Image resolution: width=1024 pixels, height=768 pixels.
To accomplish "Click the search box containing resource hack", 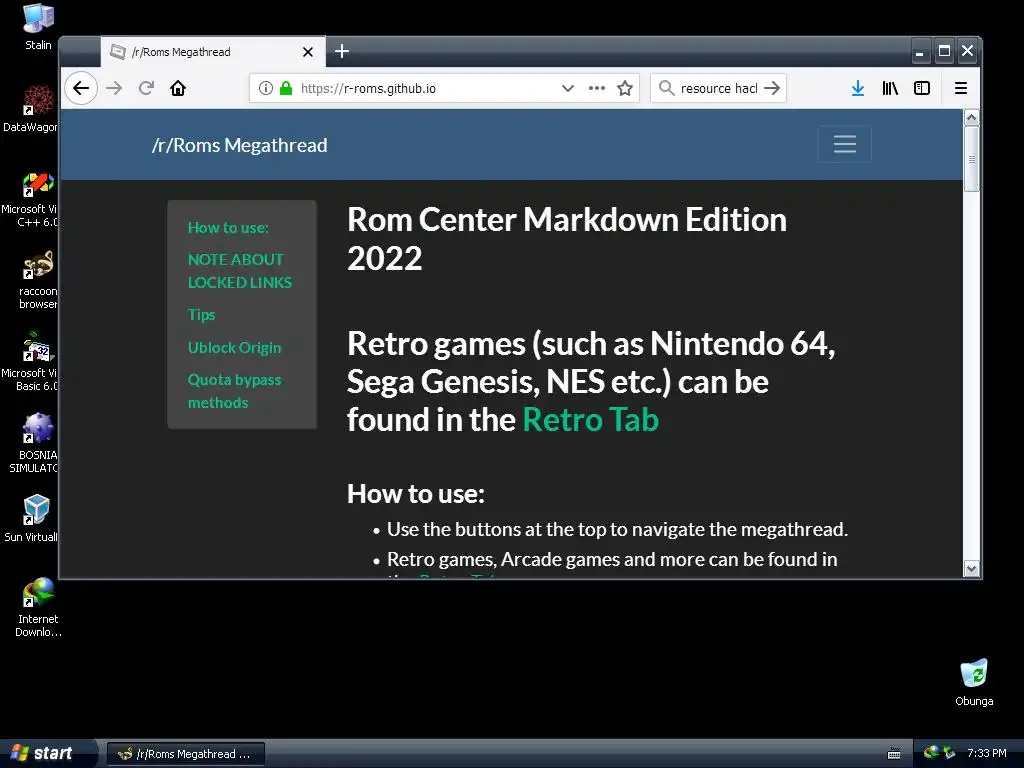I will [x=718, y=88].
